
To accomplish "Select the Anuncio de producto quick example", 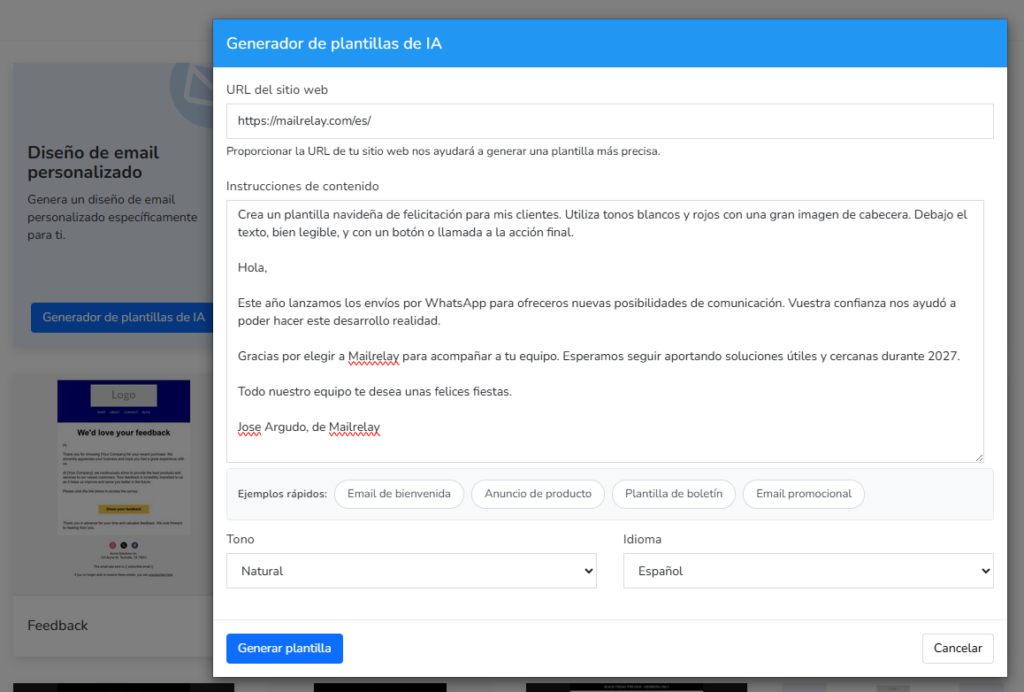I will pos(538,494).
